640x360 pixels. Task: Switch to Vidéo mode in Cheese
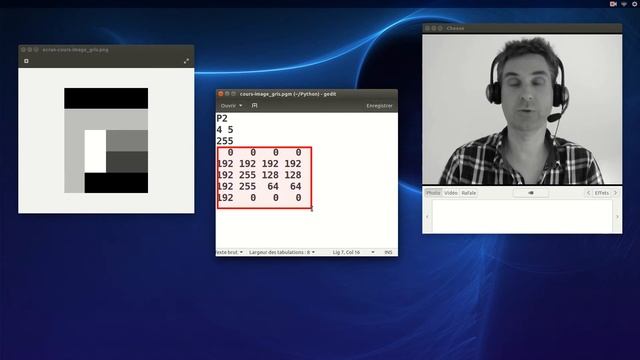point(451,193)
